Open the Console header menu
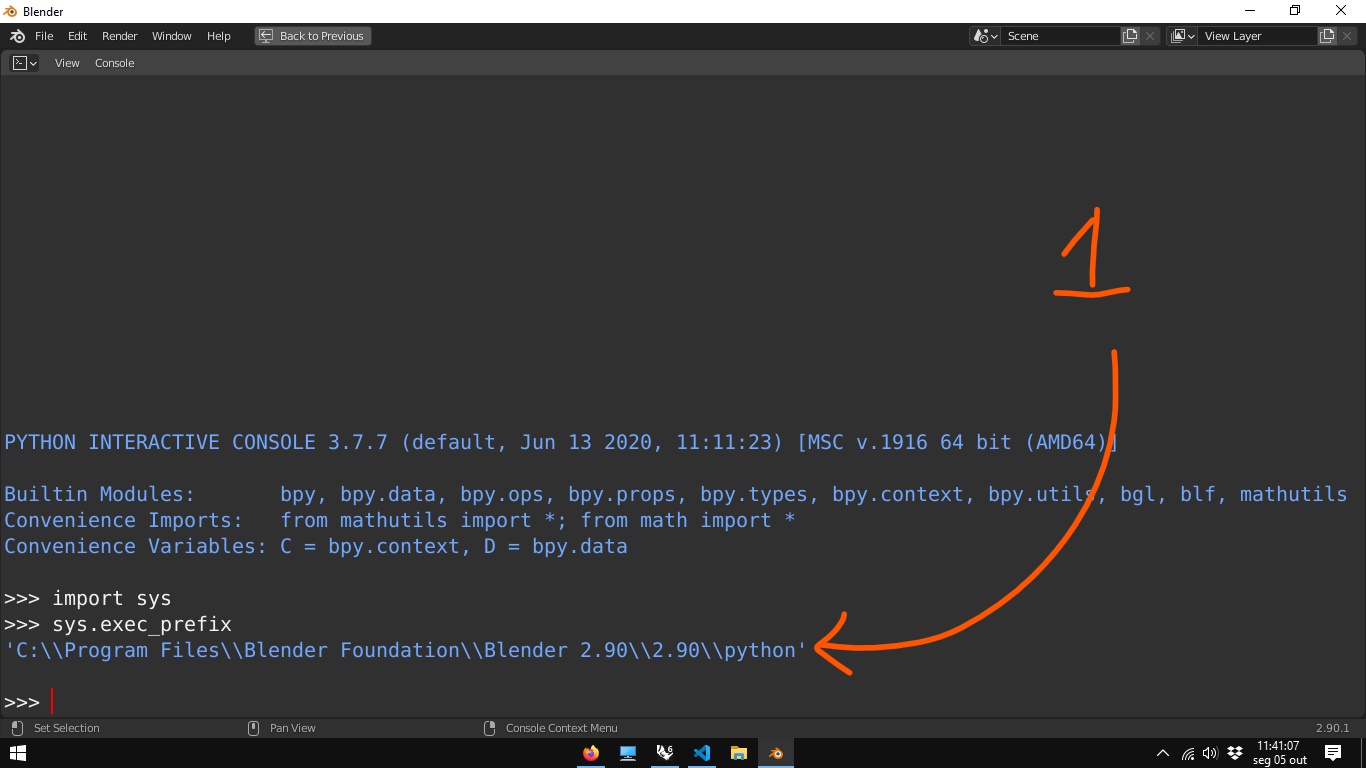The image size is (1366, 768). pos(114,63)
